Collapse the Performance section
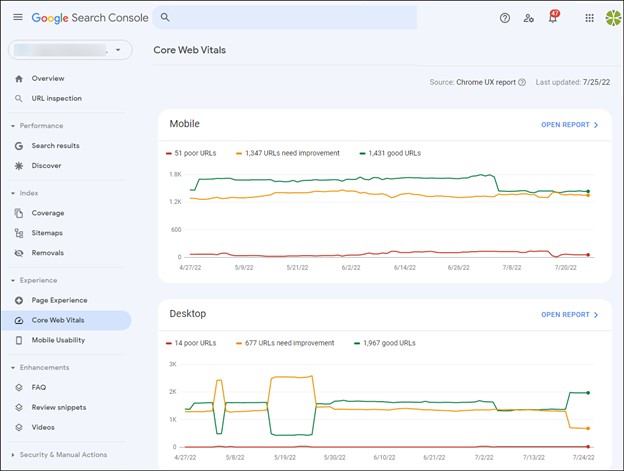 coord(13,126)
